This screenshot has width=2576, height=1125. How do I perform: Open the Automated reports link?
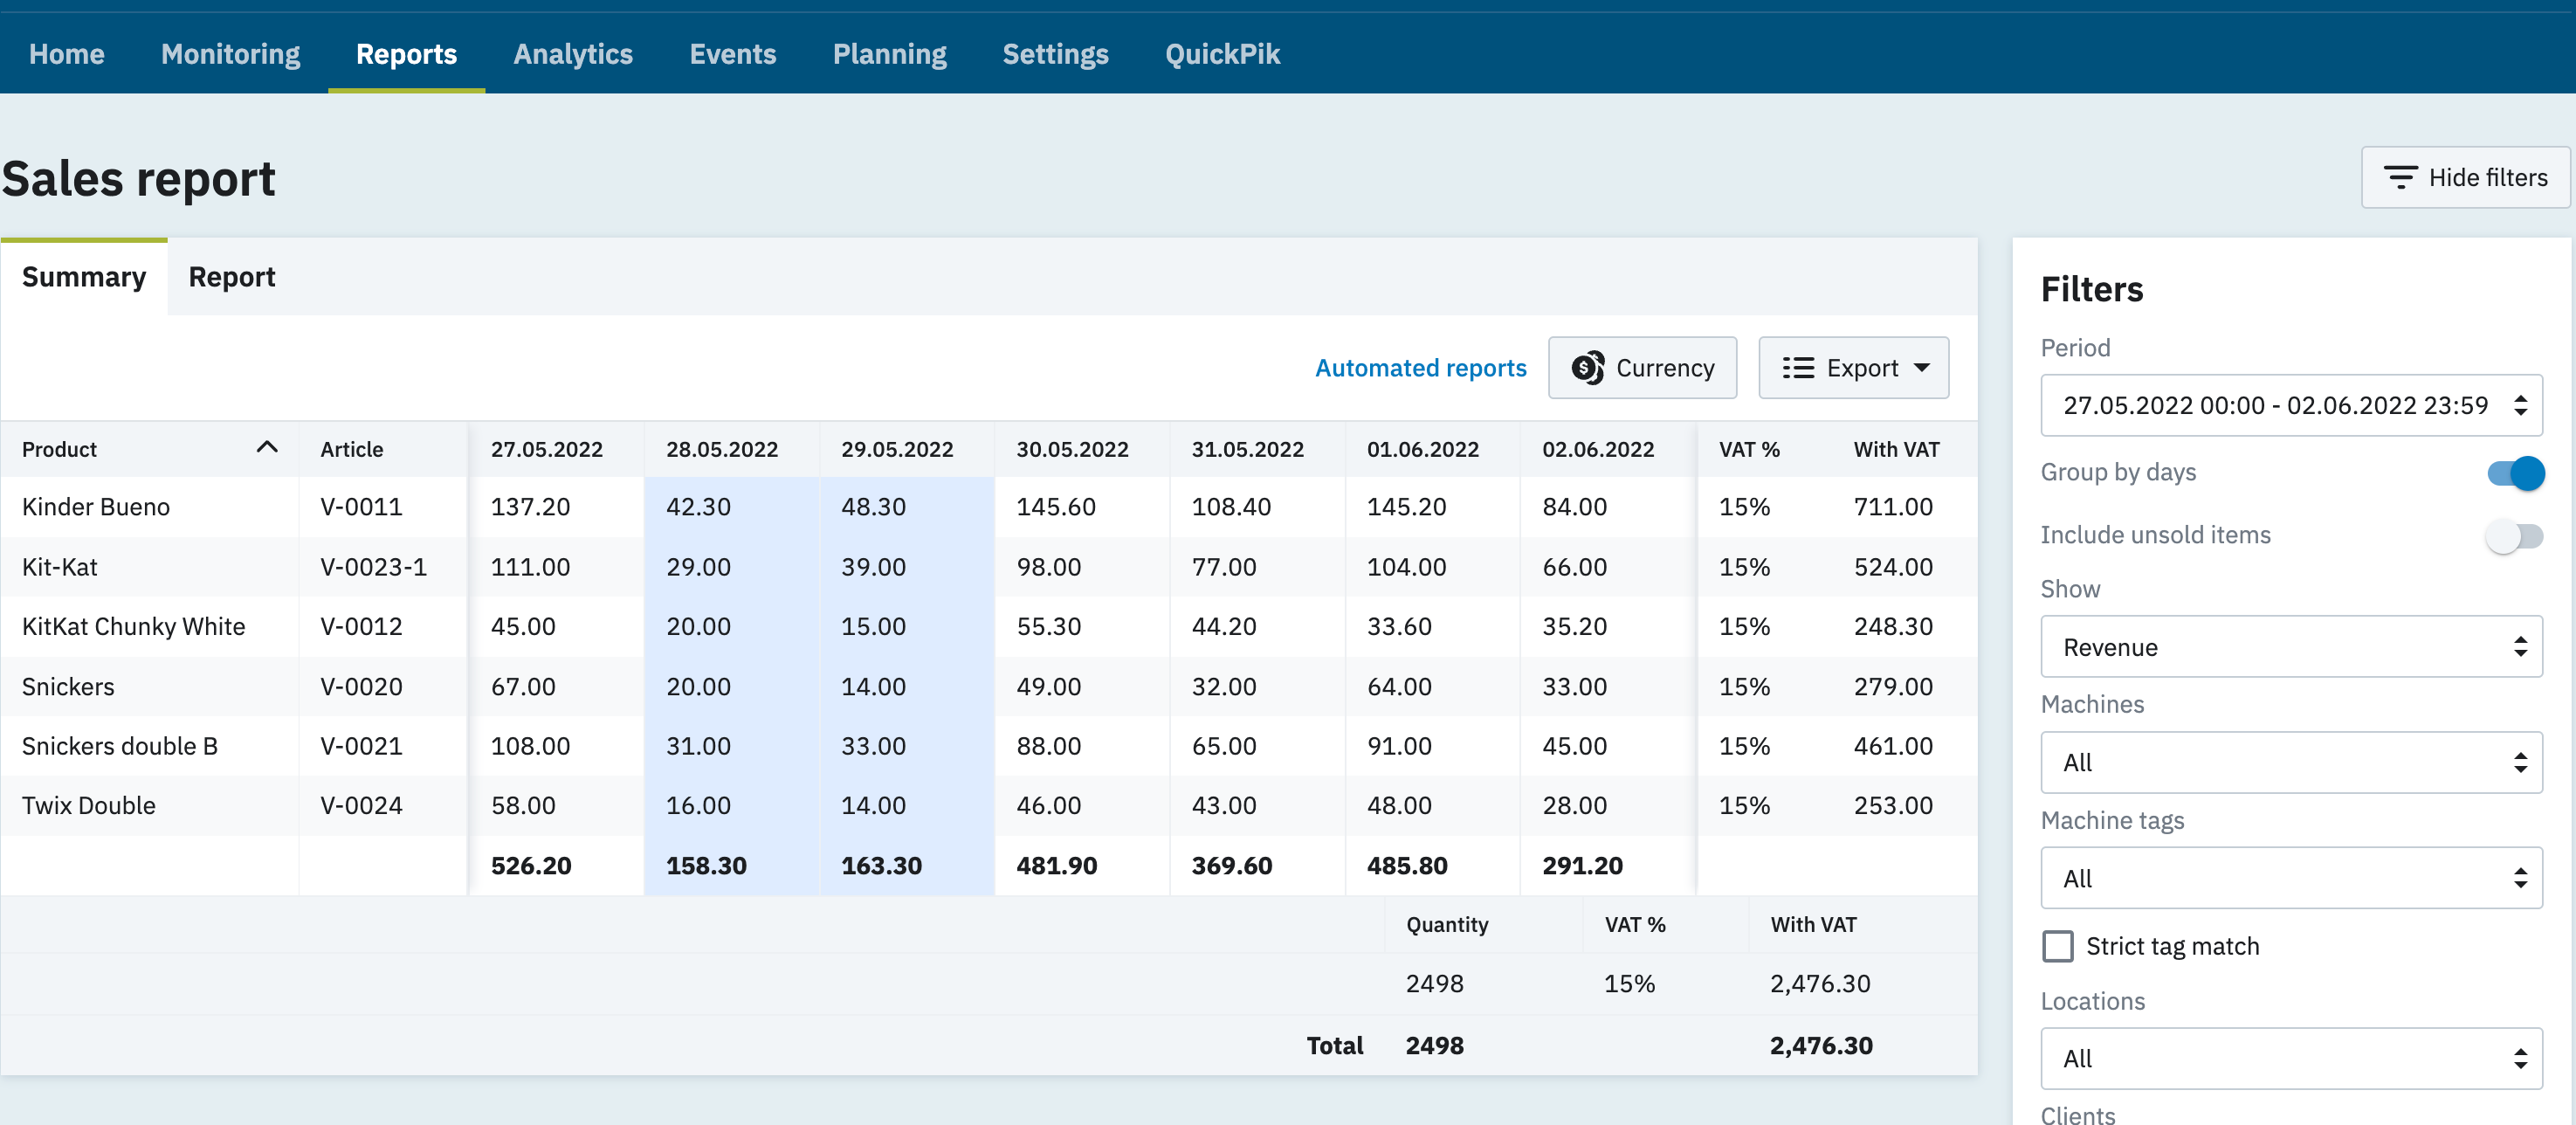(x=1420, y=367)
